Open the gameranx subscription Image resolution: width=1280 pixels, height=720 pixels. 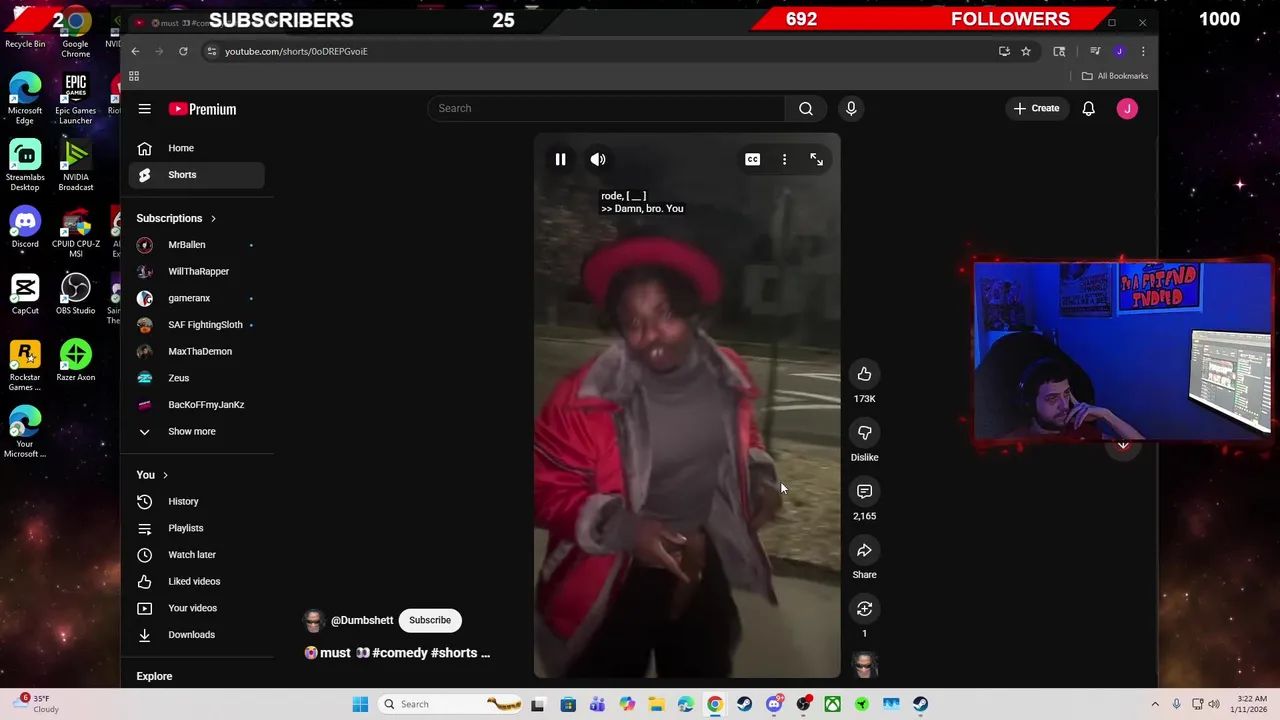pos(196,298)
